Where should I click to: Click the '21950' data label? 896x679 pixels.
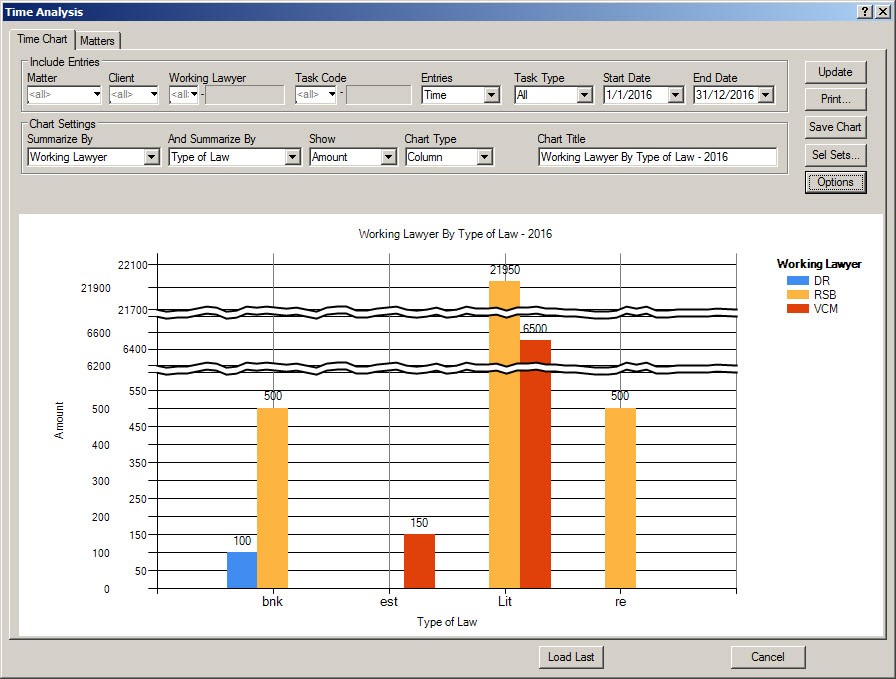pos(505,270)
